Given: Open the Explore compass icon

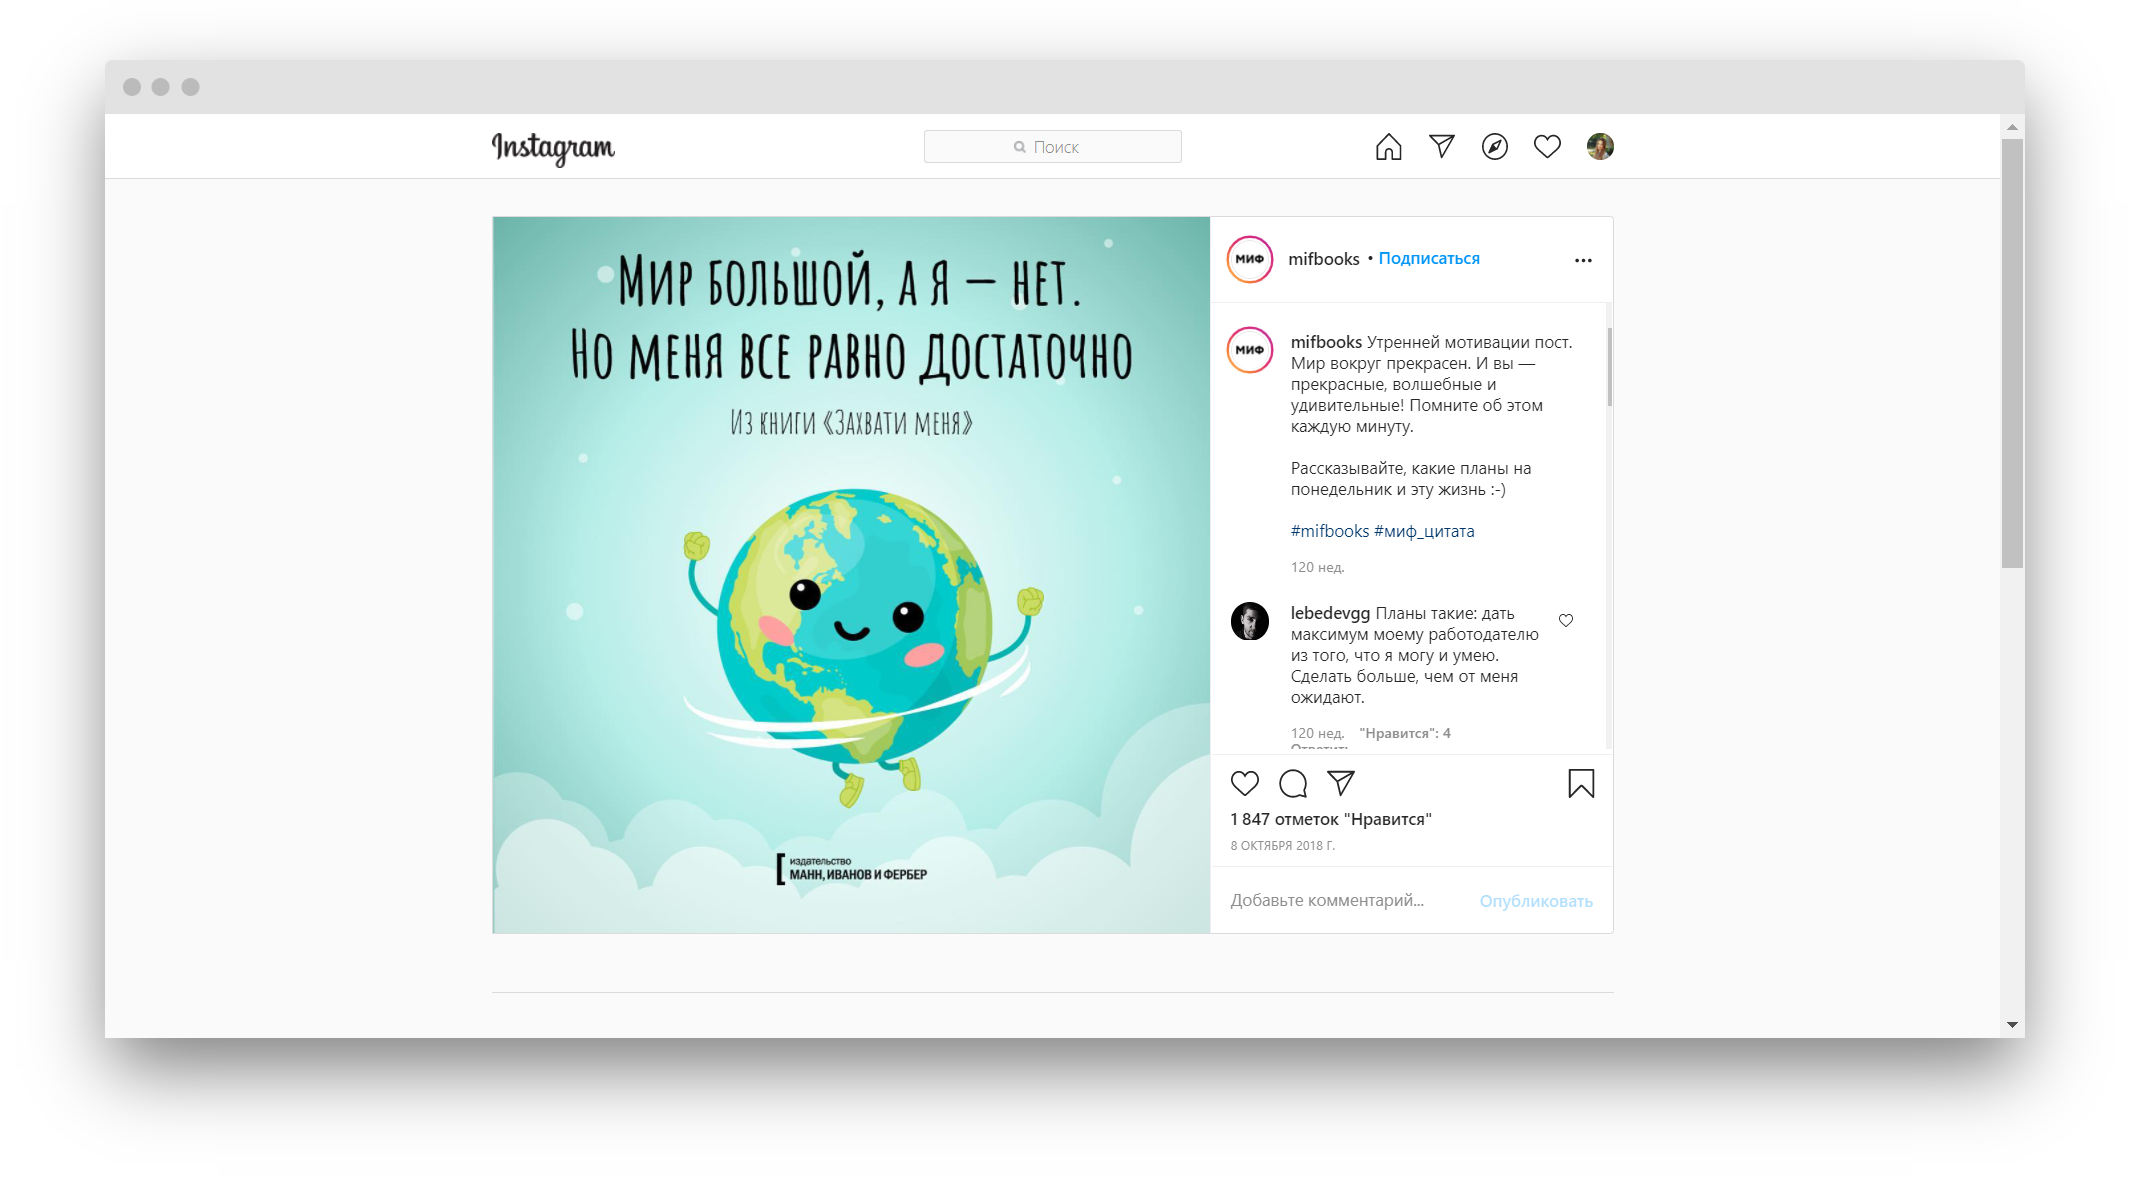Looking at the screenshot, I should pos(1494,147).
